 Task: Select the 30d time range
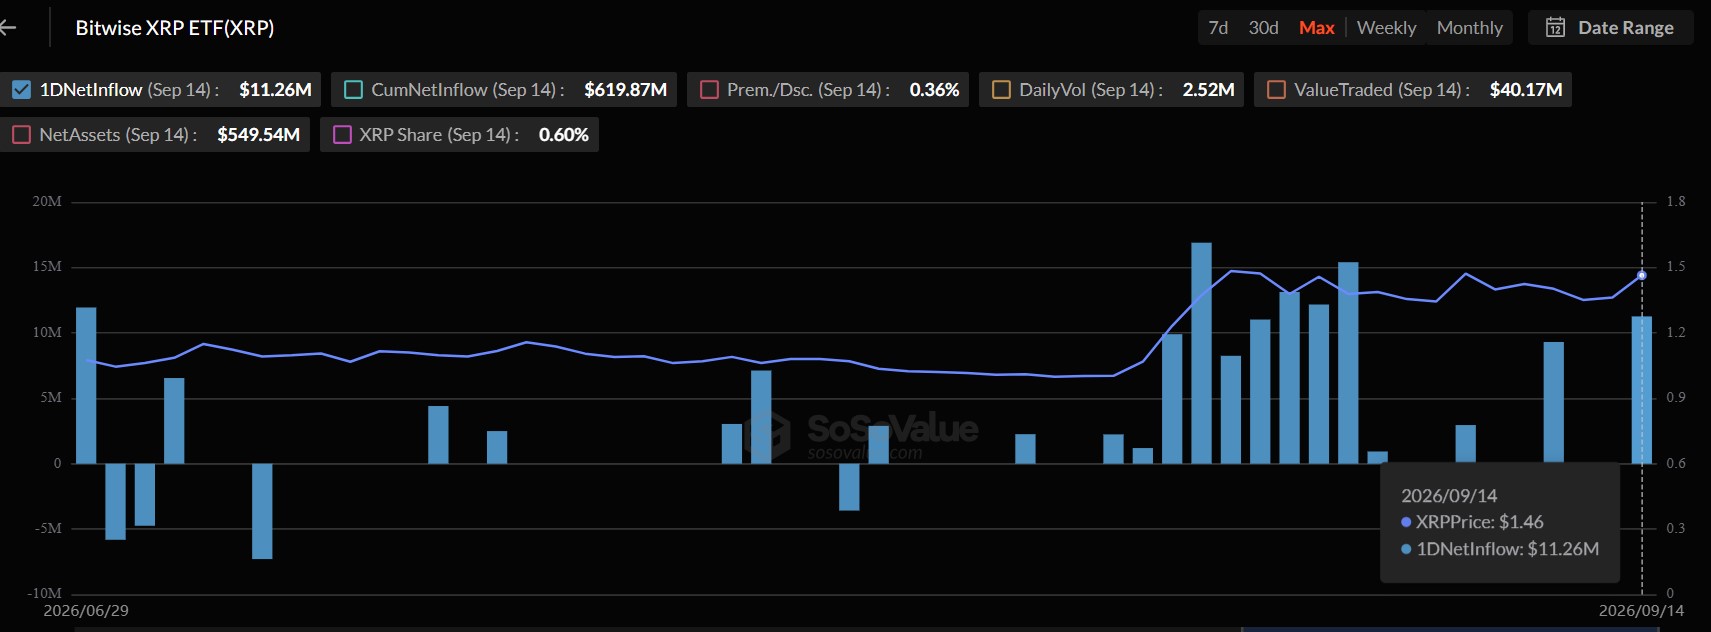click(x=1263, y=28)
